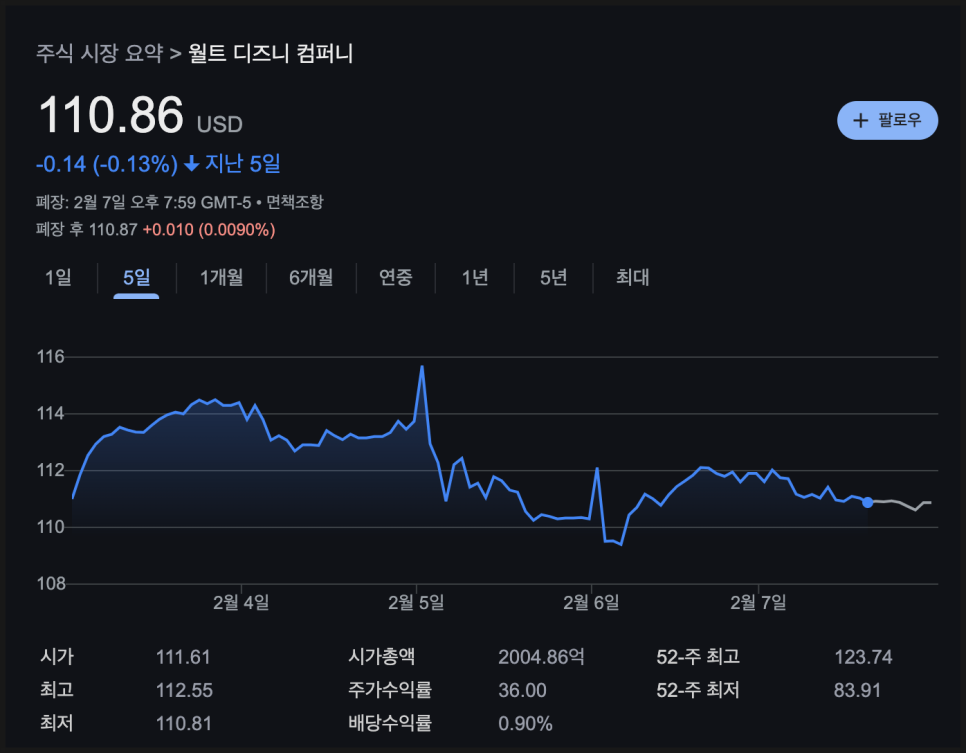Viewport: 966px width, 753px height.
Task: Click the 2월 6일 axis label
Action: pos(591,602)
